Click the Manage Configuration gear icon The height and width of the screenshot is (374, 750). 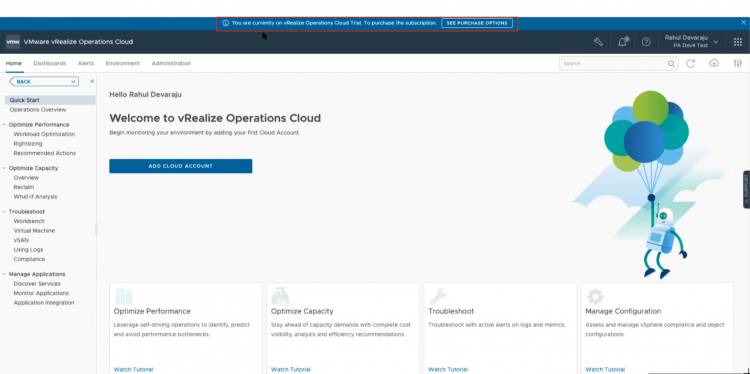(x=595, y=297)
